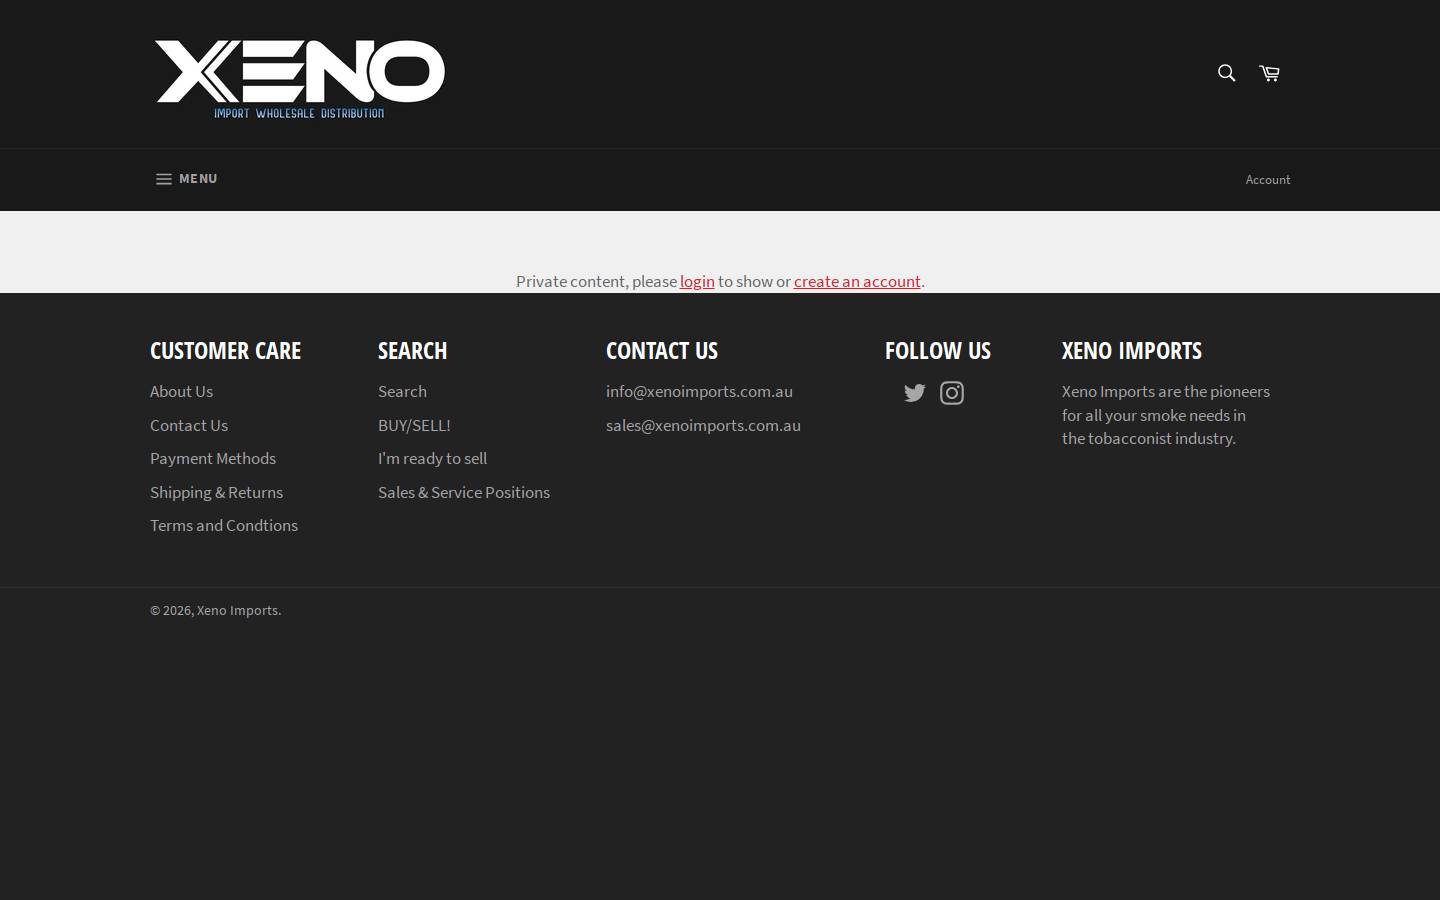The image size is (1440, 900).
Task: Open Payment Methods link
Action: point(213,458)
